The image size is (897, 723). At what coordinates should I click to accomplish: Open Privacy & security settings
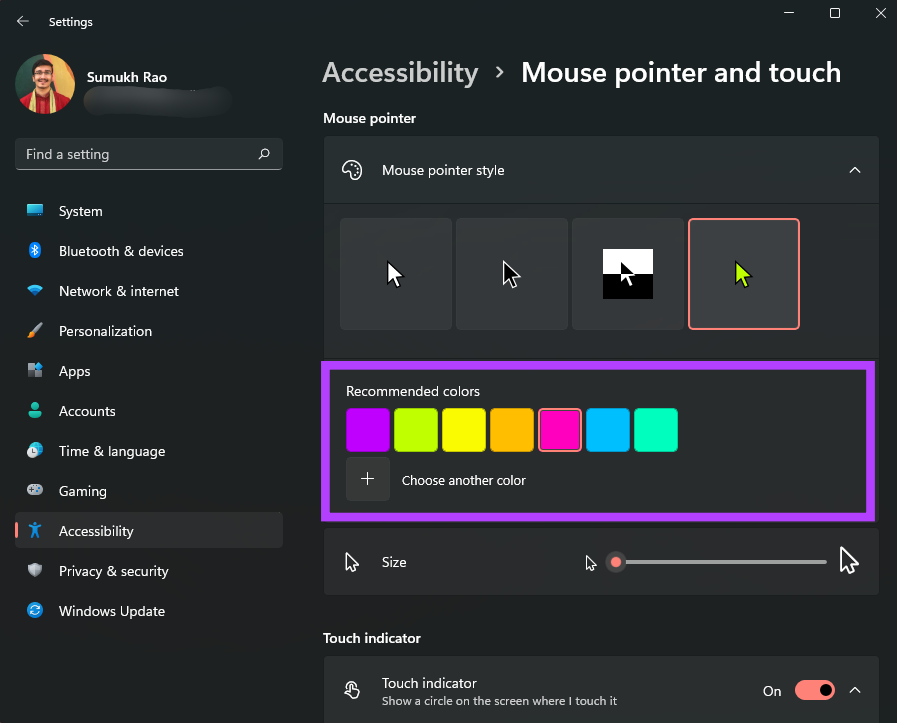click(x=37, y=571)
